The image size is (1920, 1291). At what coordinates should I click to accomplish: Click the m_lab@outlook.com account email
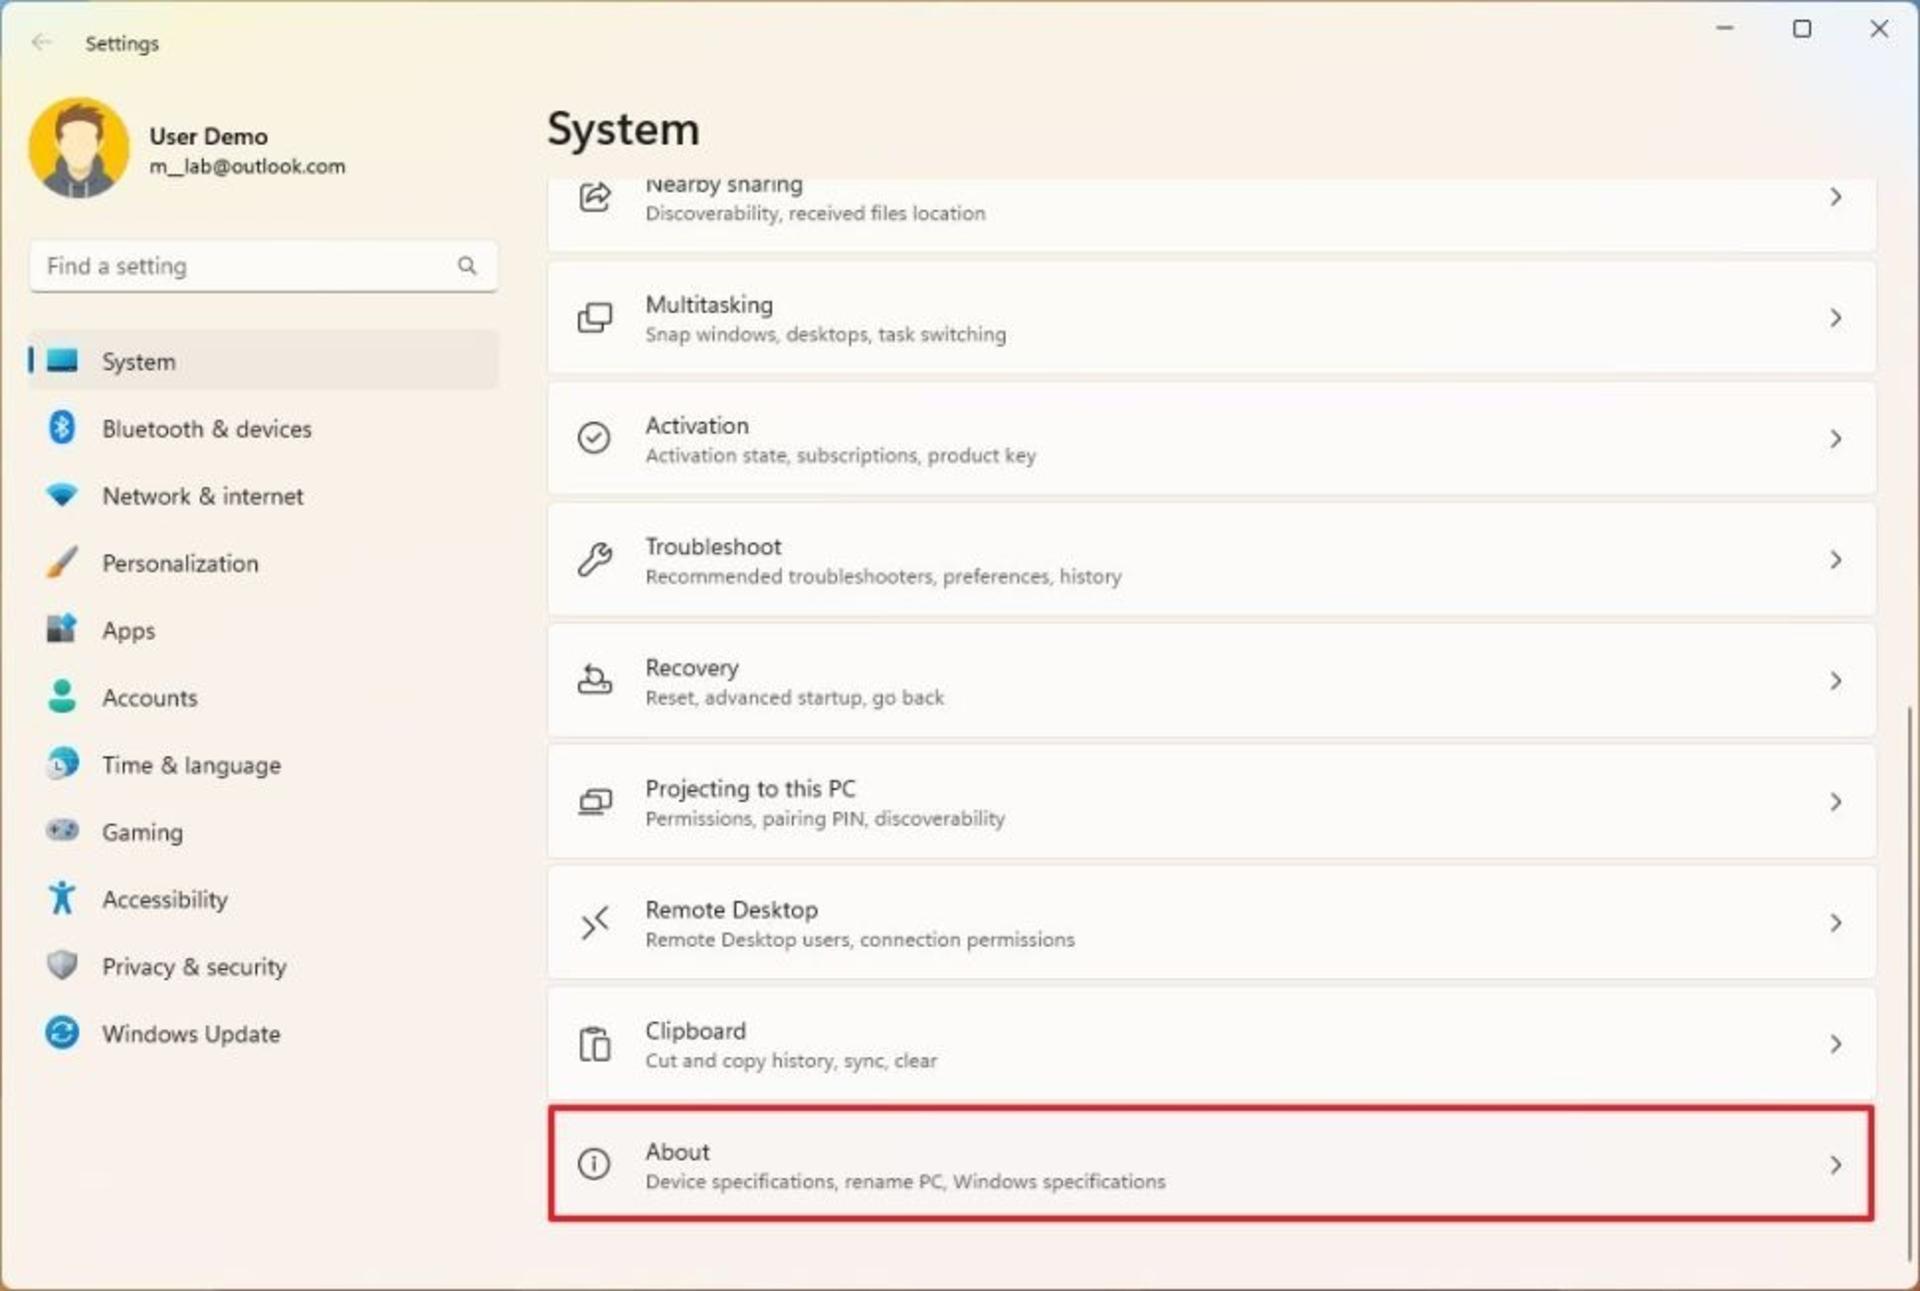pyautogui.click(x=247, y=166)
